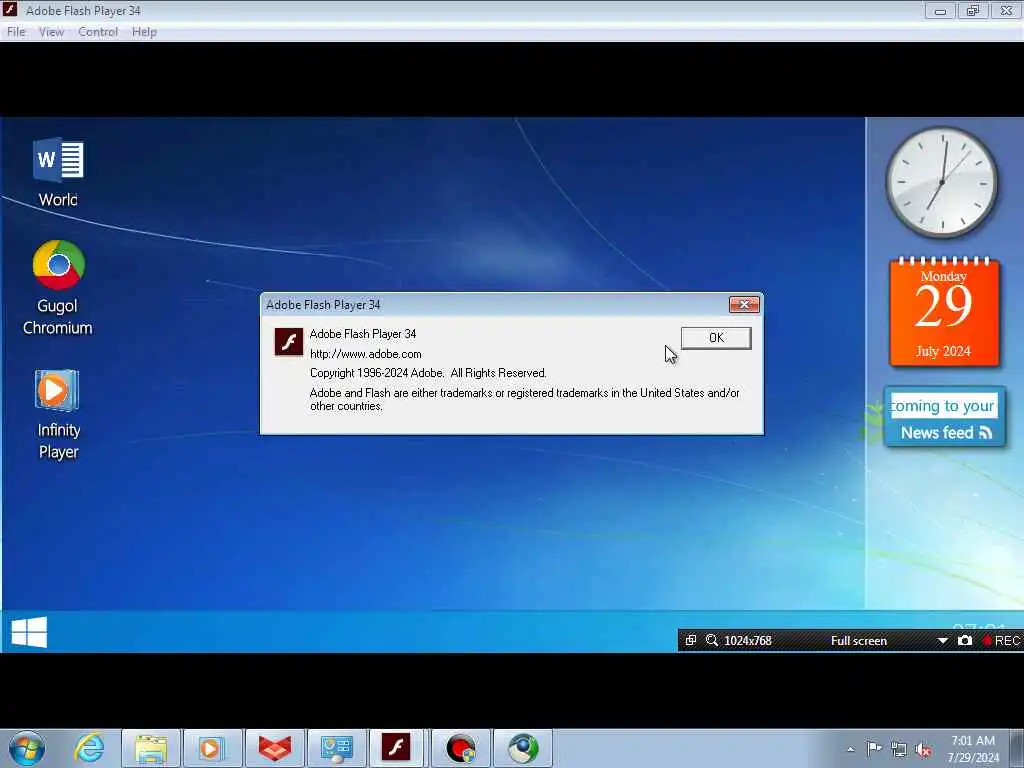The image size is (1024, 768).
Task: Open the Control menu
Action: (x=98, y=32)
